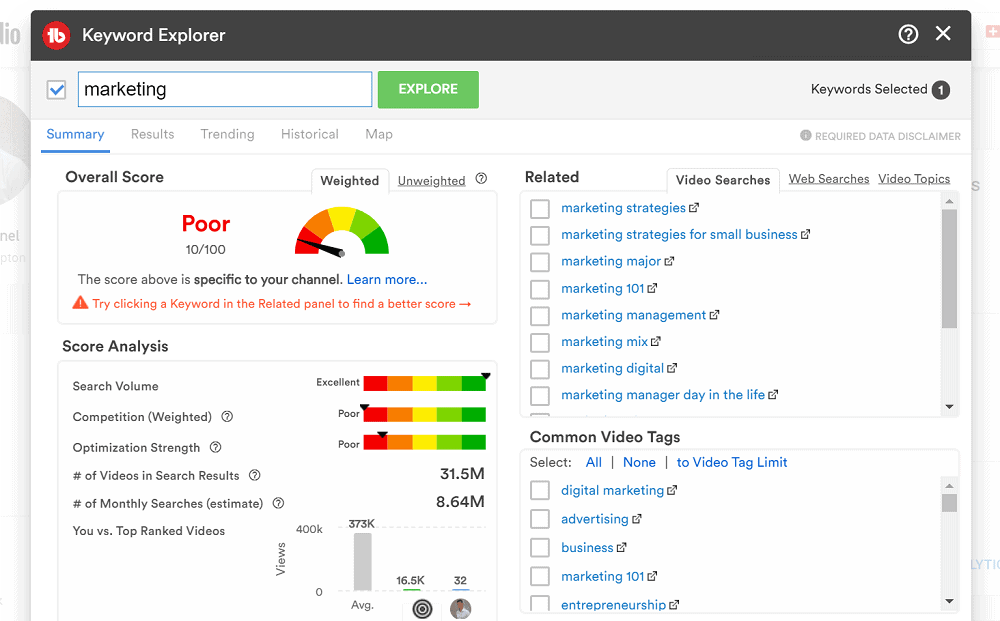This screenshot has height=621, width=1000.
Task: Open the Keyword Explorer help icon
Action: tap(908, 34)
